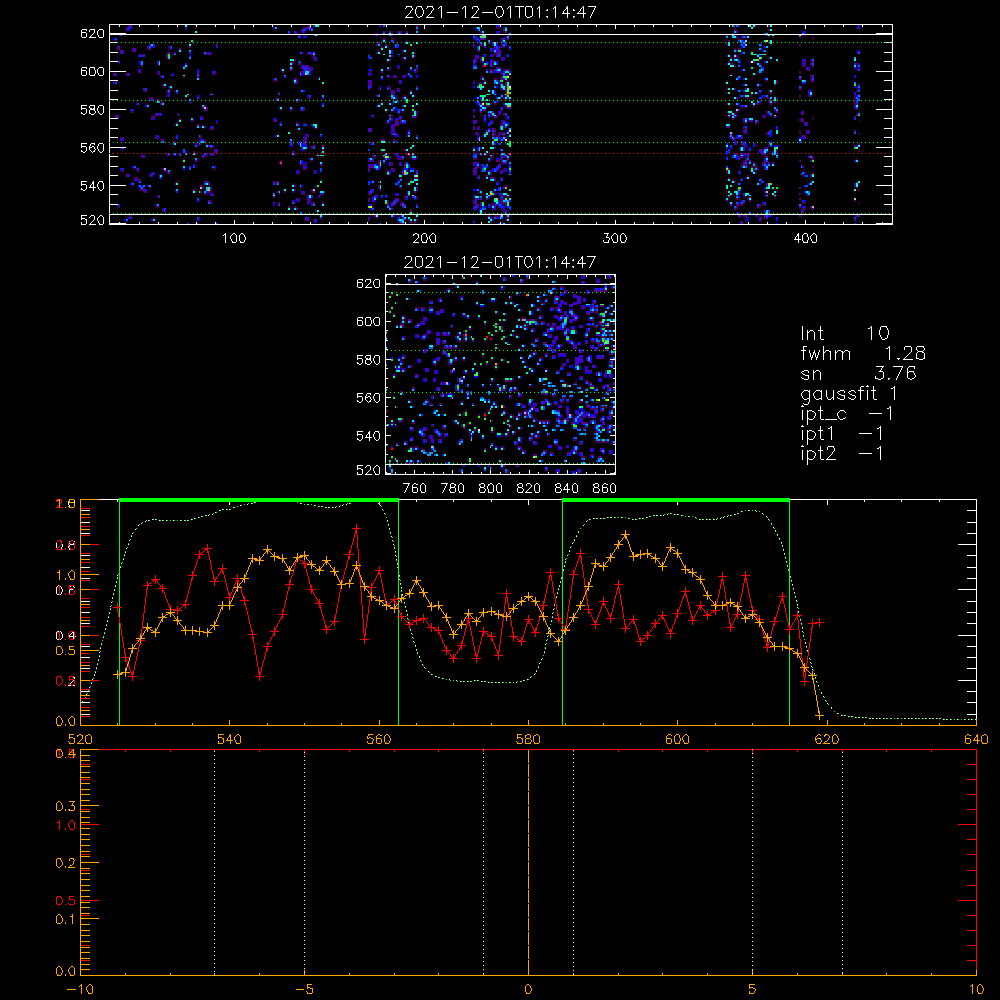1000x1000 pixels.
Task: Click the 0 x-axis label of the lowest plot
Action: pyautogui.click(x=528, y=990)
